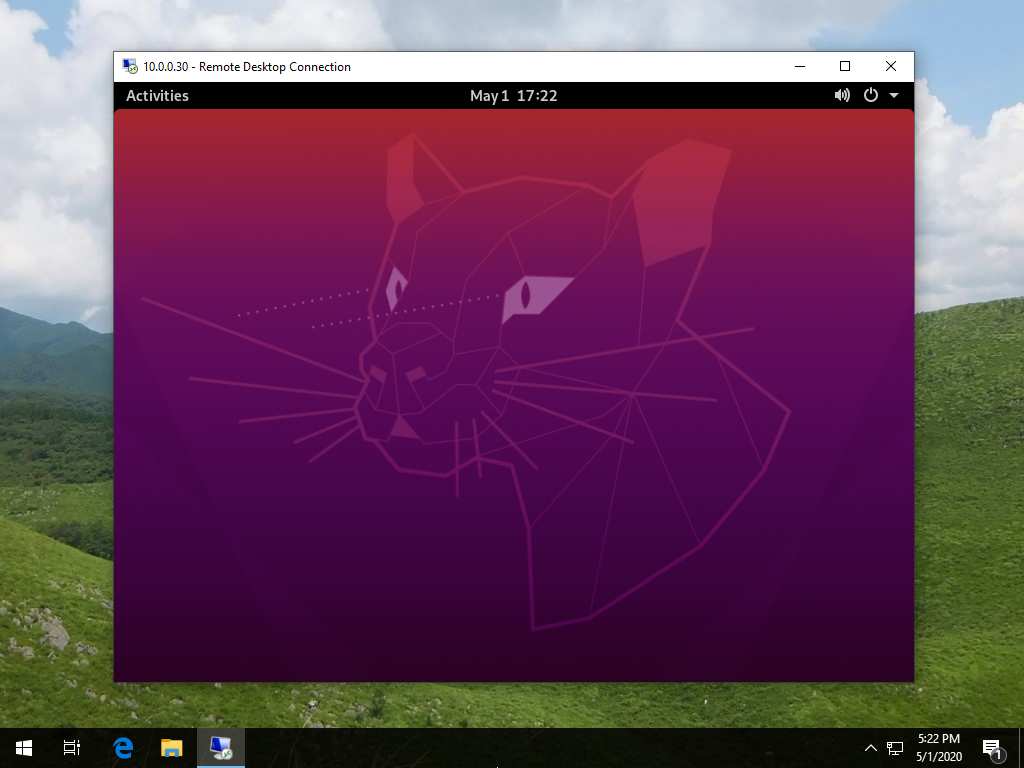The width and height of the screenshot is (1024, 768).
Task: Launch Microsoft Edge from the taskbar
Action: (x=122, y=747)
